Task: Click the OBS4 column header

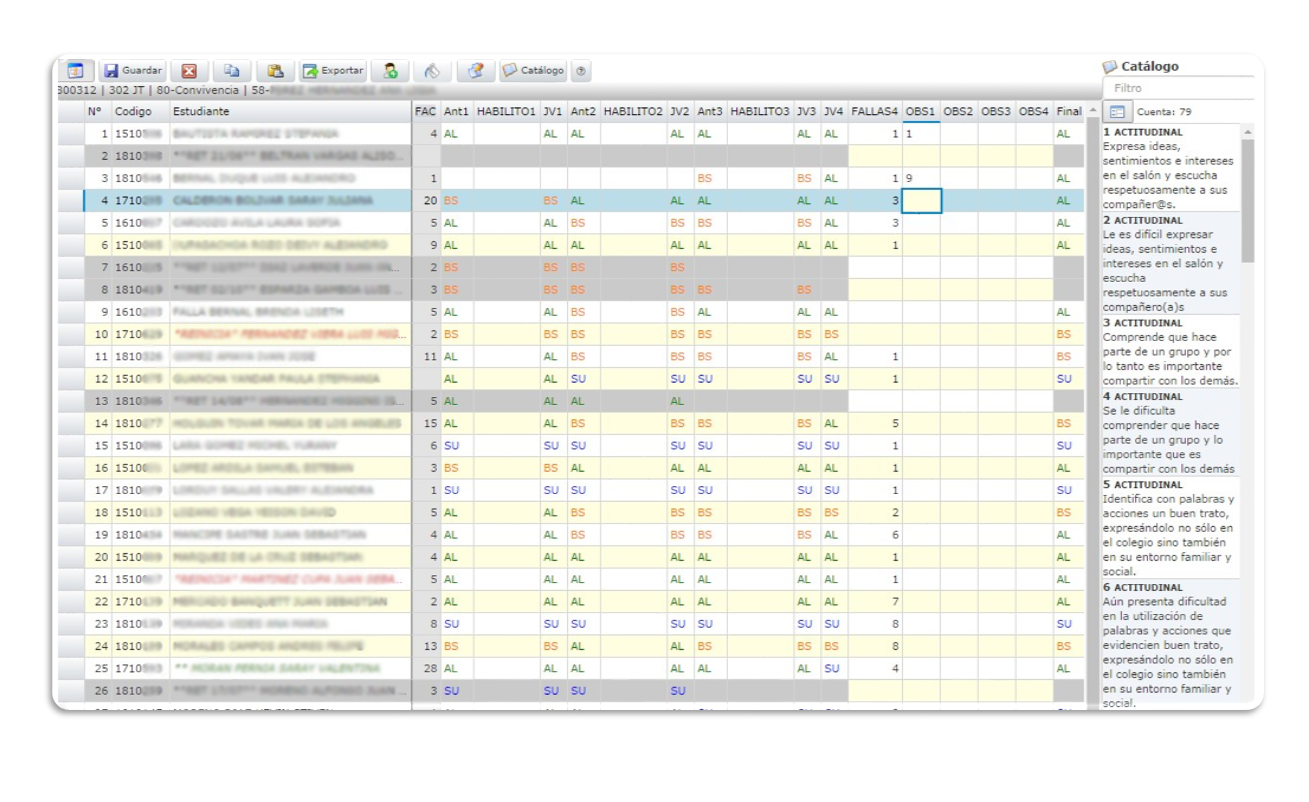Action: pos(1035,111)
